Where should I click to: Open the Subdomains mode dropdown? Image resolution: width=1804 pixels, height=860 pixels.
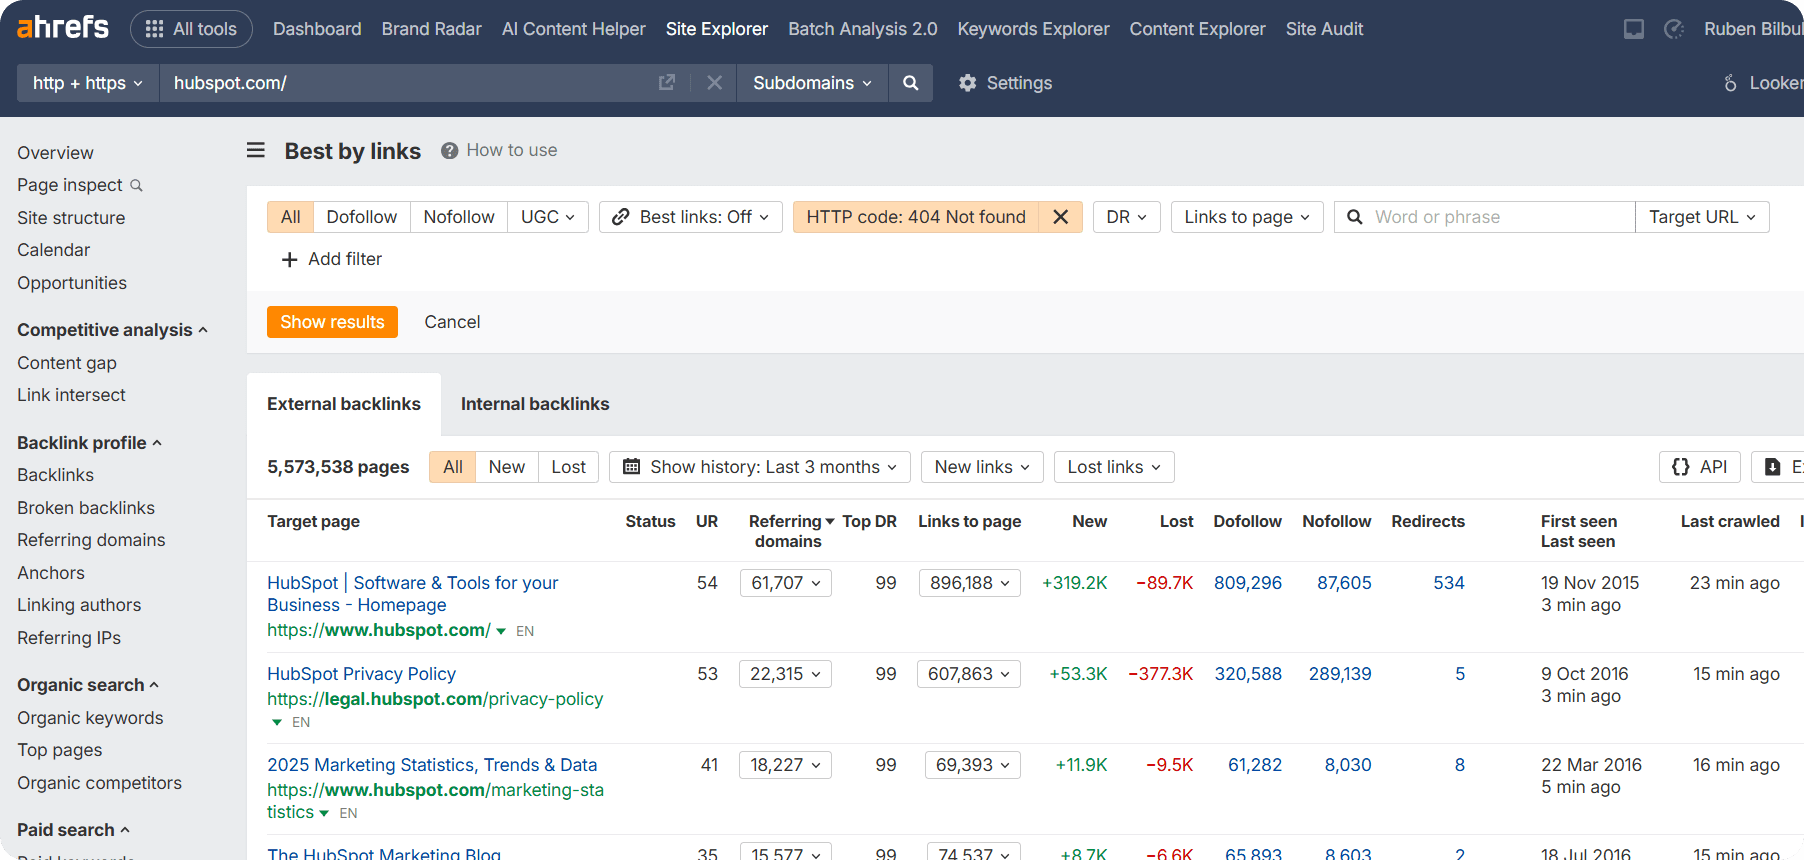[x=812, y=83]
